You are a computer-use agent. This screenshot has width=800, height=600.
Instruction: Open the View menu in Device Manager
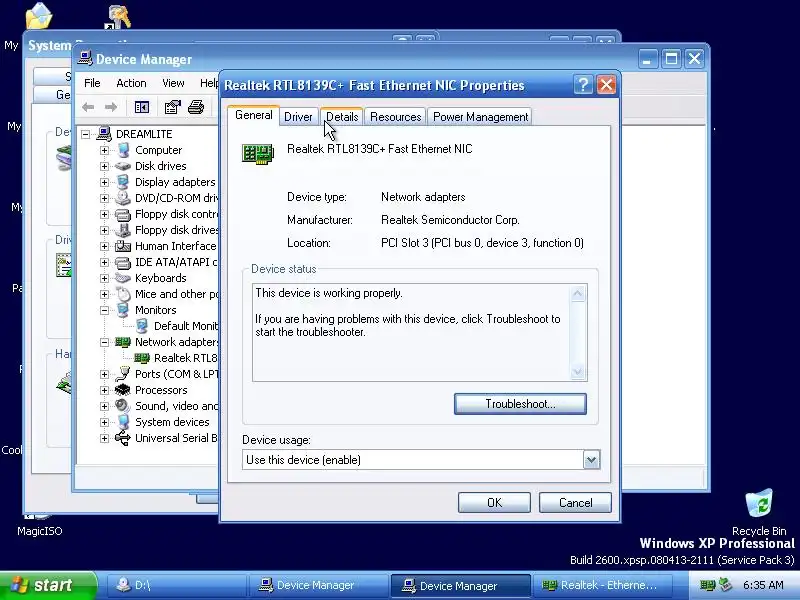pos(173,83)
